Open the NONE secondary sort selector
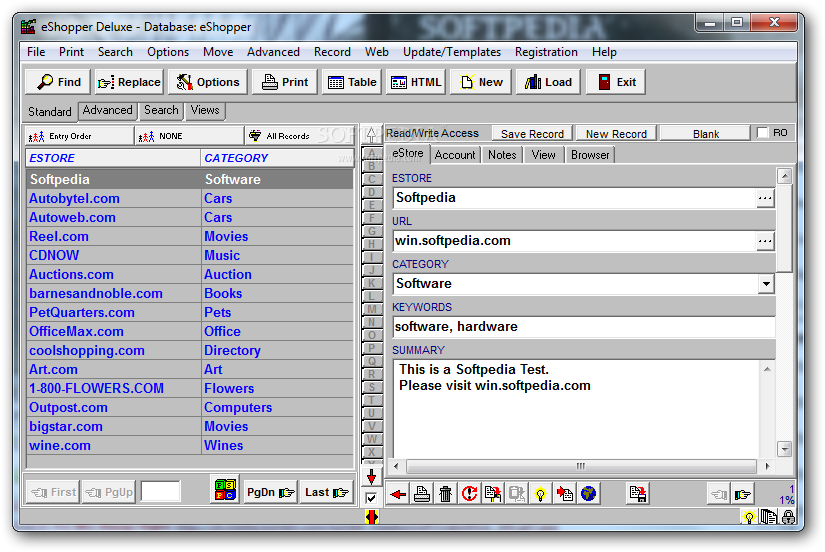The width and height of the screenshot is (825, 552). pyautogui.click(x=189, y=136)
